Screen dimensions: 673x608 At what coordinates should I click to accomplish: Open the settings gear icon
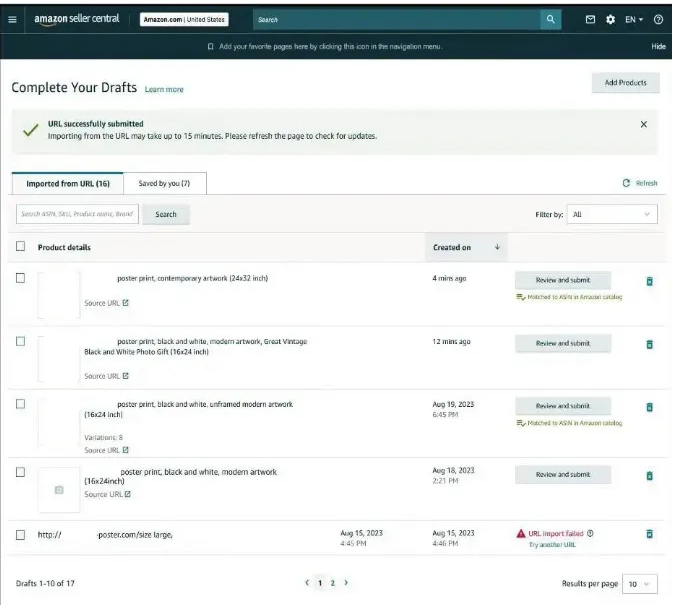(x=610, y=19)
